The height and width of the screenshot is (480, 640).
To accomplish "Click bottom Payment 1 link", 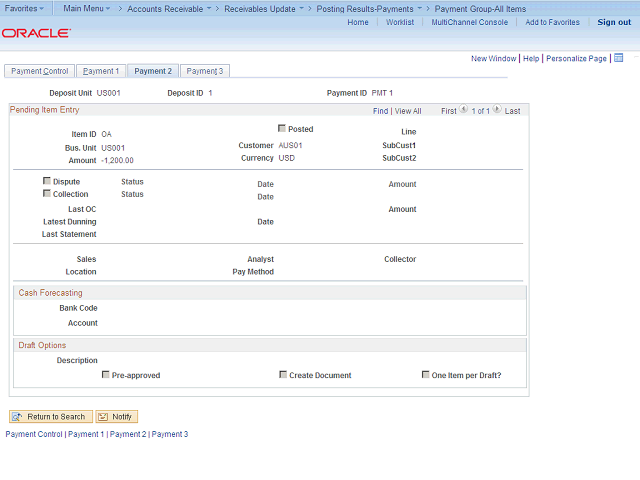I will 86,434.
